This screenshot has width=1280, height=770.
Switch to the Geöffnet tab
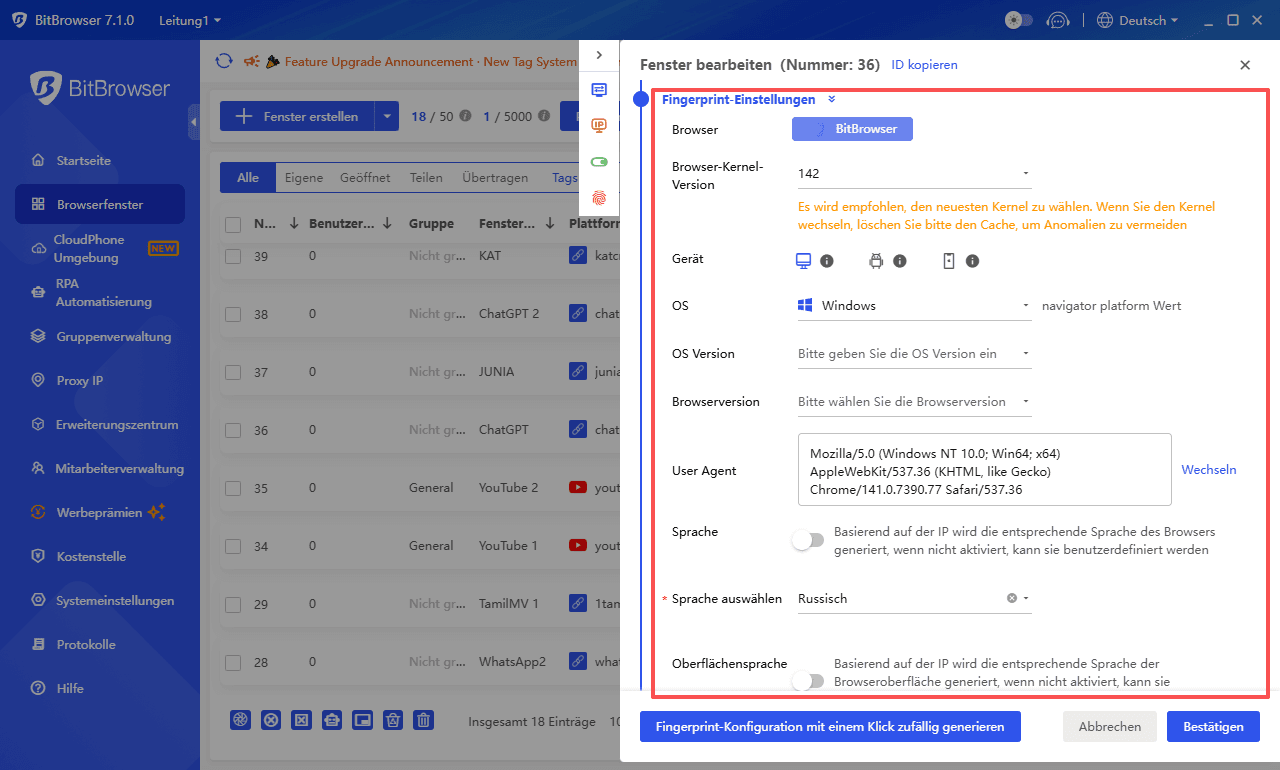pyautogui.click(x=365, y=177)
